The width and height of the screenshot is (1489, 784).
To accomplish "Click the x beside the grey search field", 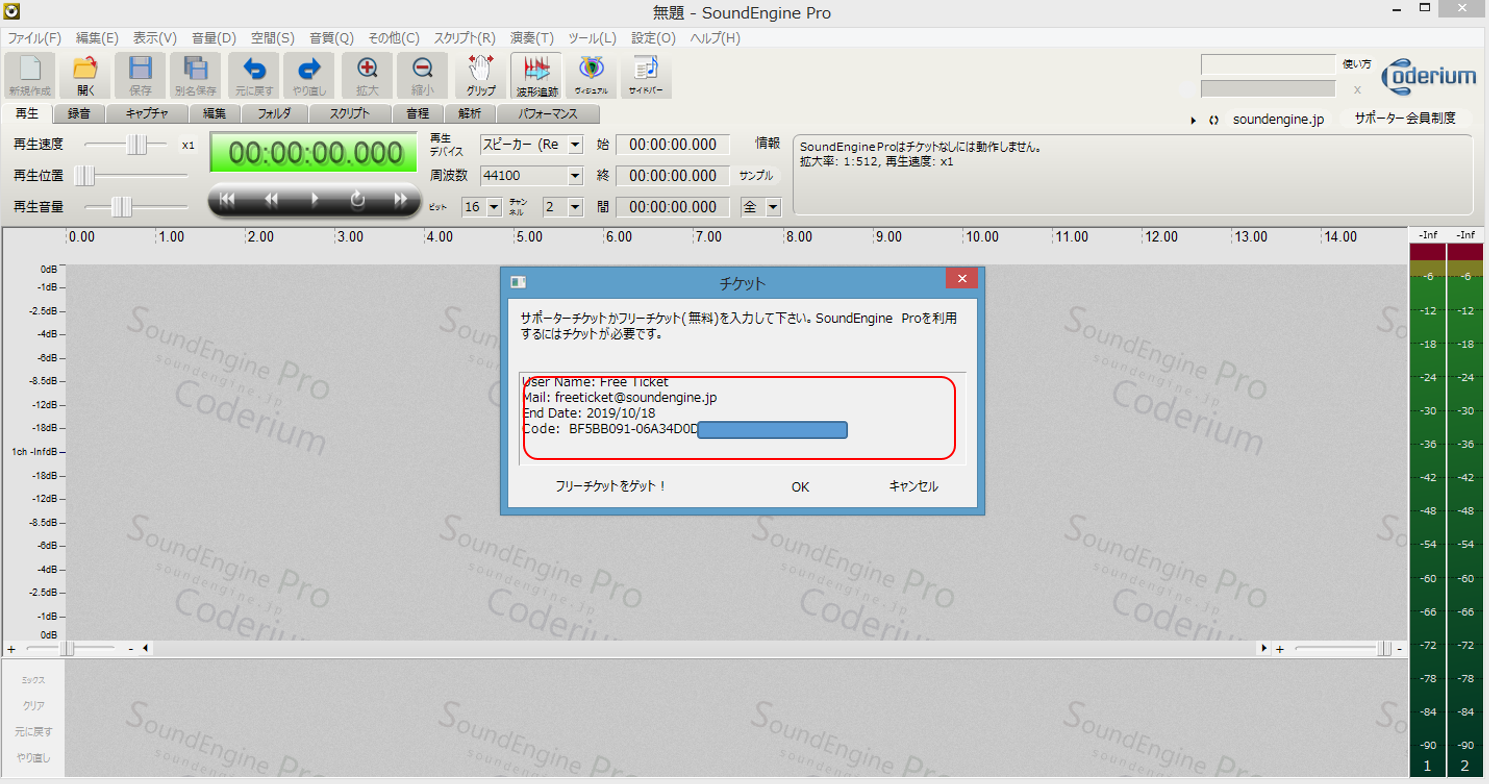I will (1357, 89).
